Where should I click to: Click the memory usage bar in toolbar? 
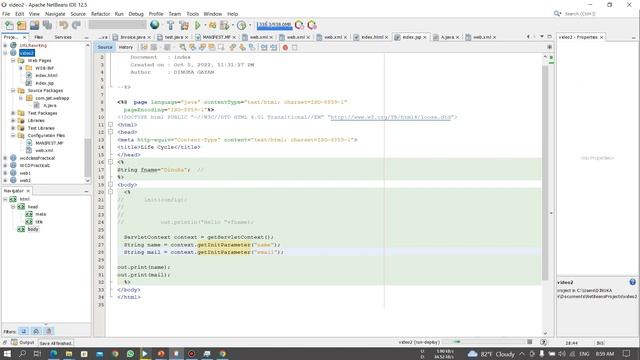click(274, 25)
